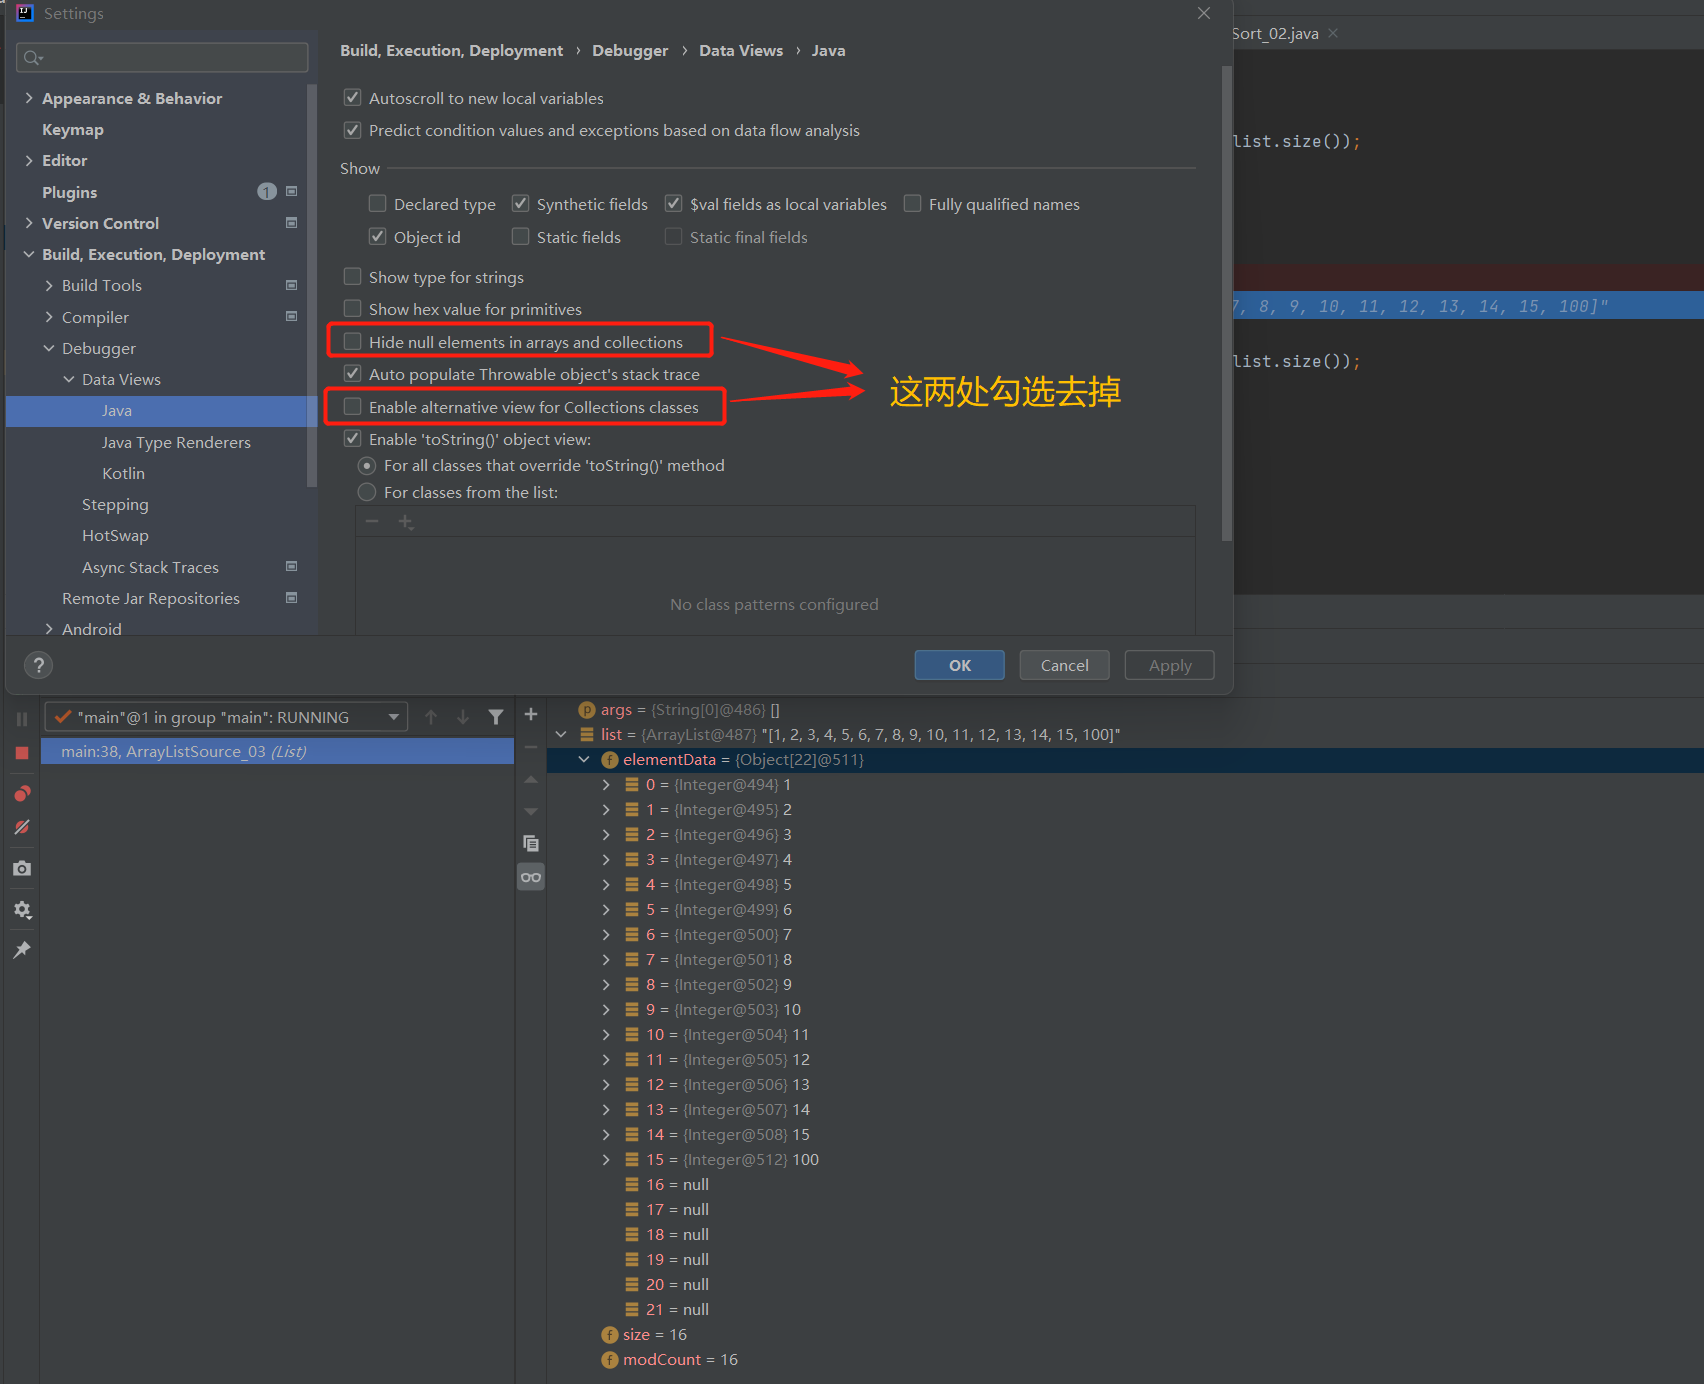Copy selected variable value
This screenshot has height=1384, width=1704.
tap(531, 843)
